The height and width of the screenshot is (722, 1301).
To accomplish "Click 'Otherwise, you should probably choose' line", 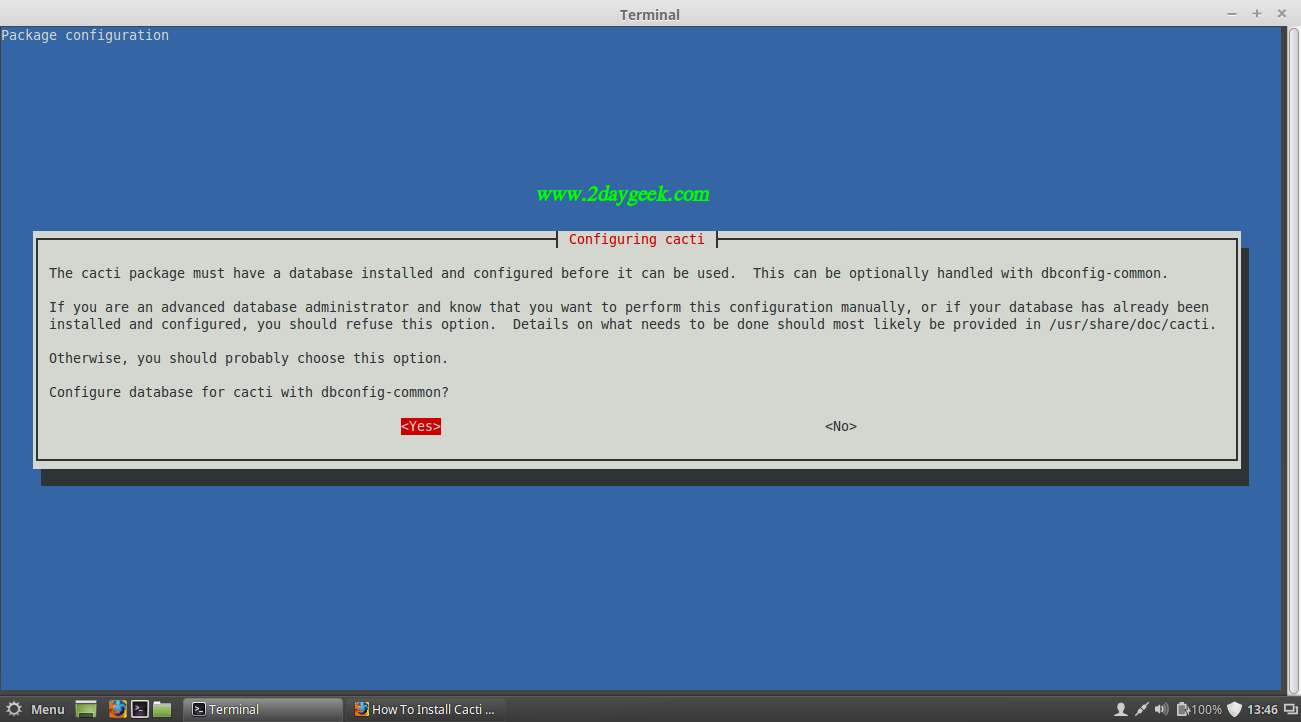I will pos(249,358).
